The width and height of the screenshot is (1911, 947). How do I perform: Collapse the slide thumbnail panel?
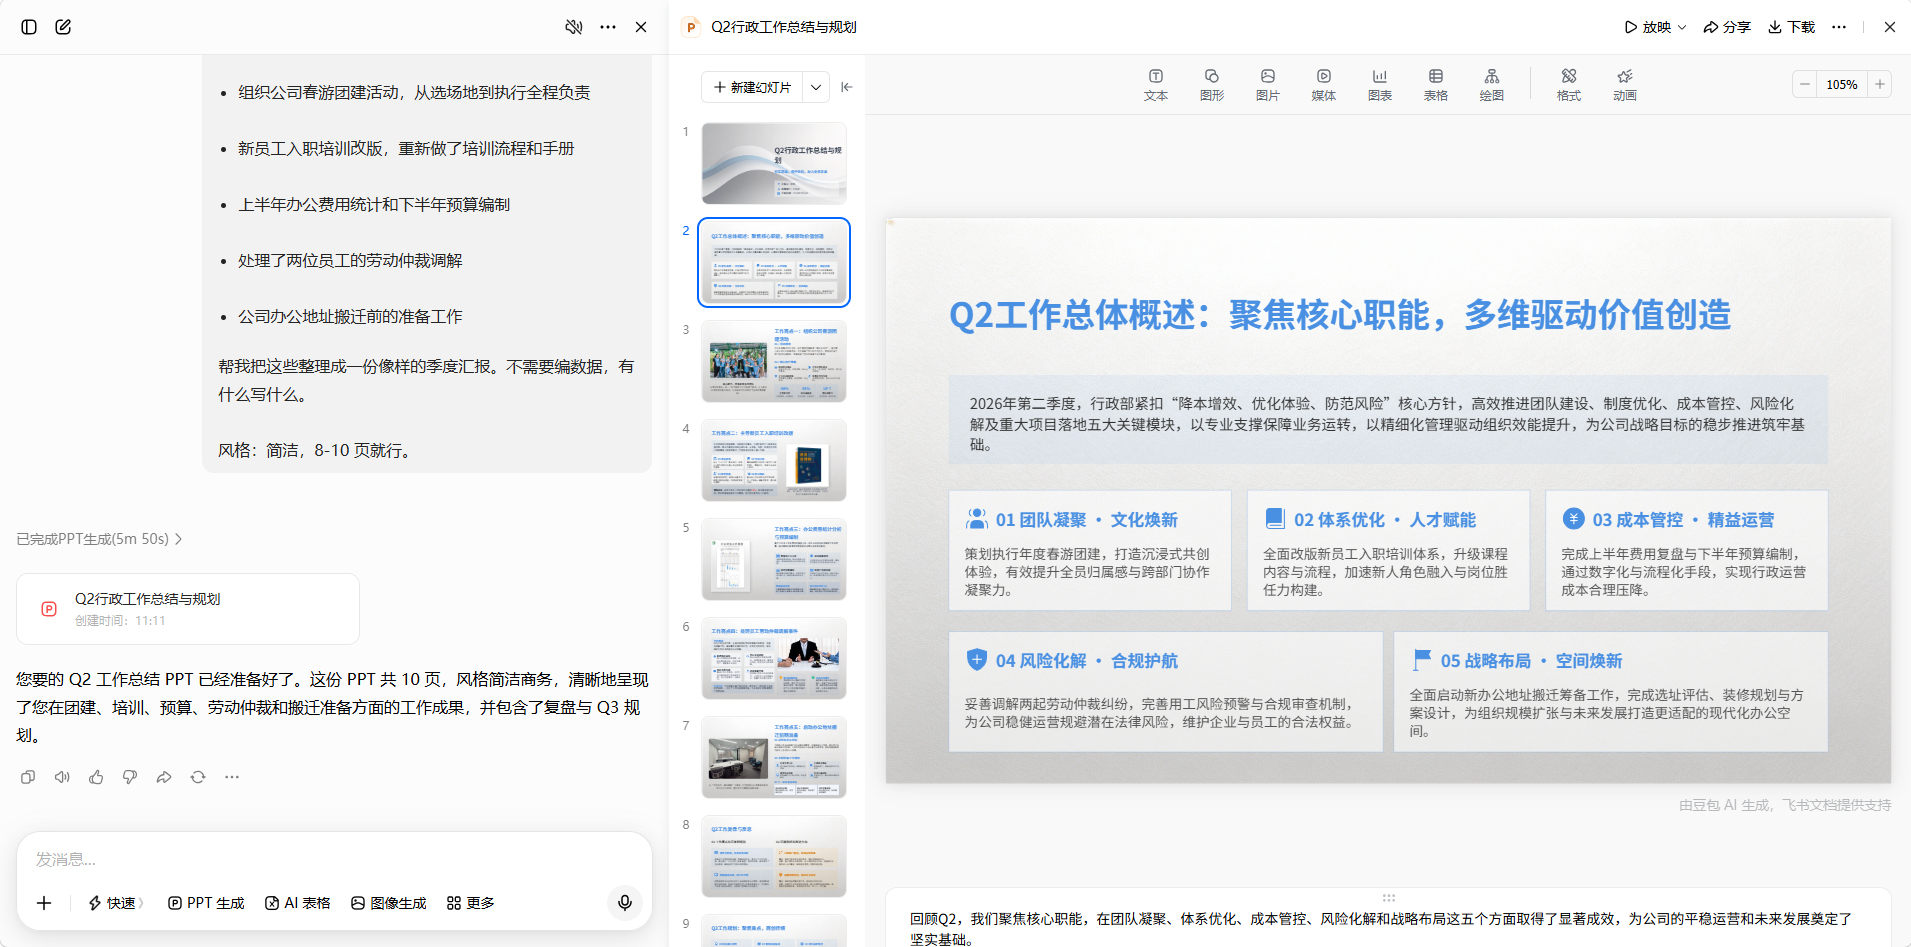[x=847, y=87]
